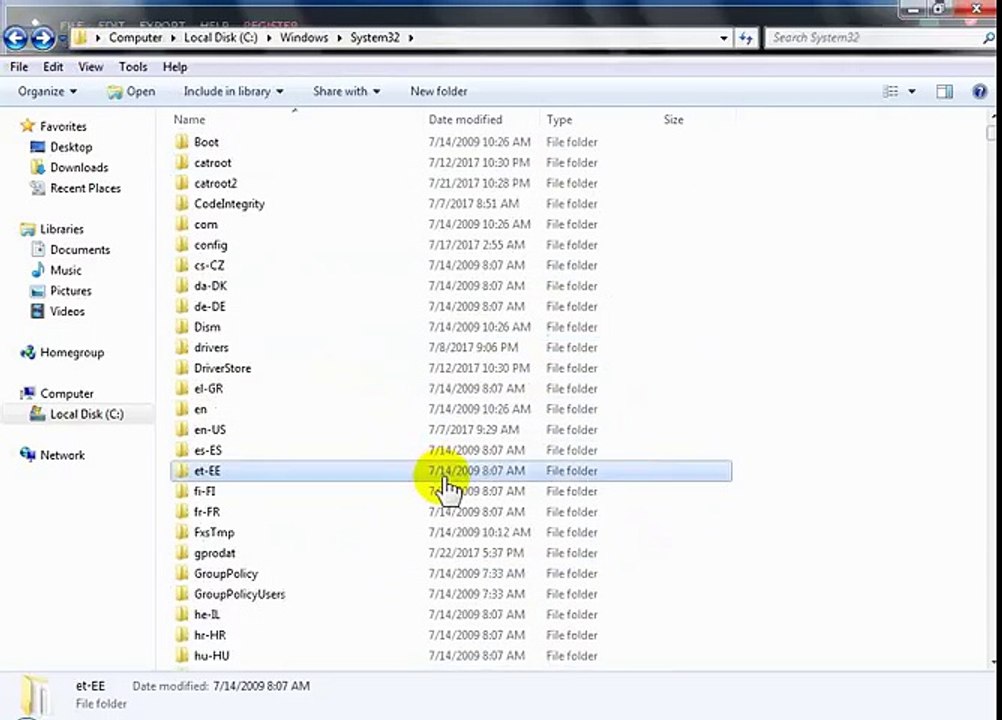The width and height of the screenshot is (1002, 720).
Task: Open the Music library
Action: (66, 270)
